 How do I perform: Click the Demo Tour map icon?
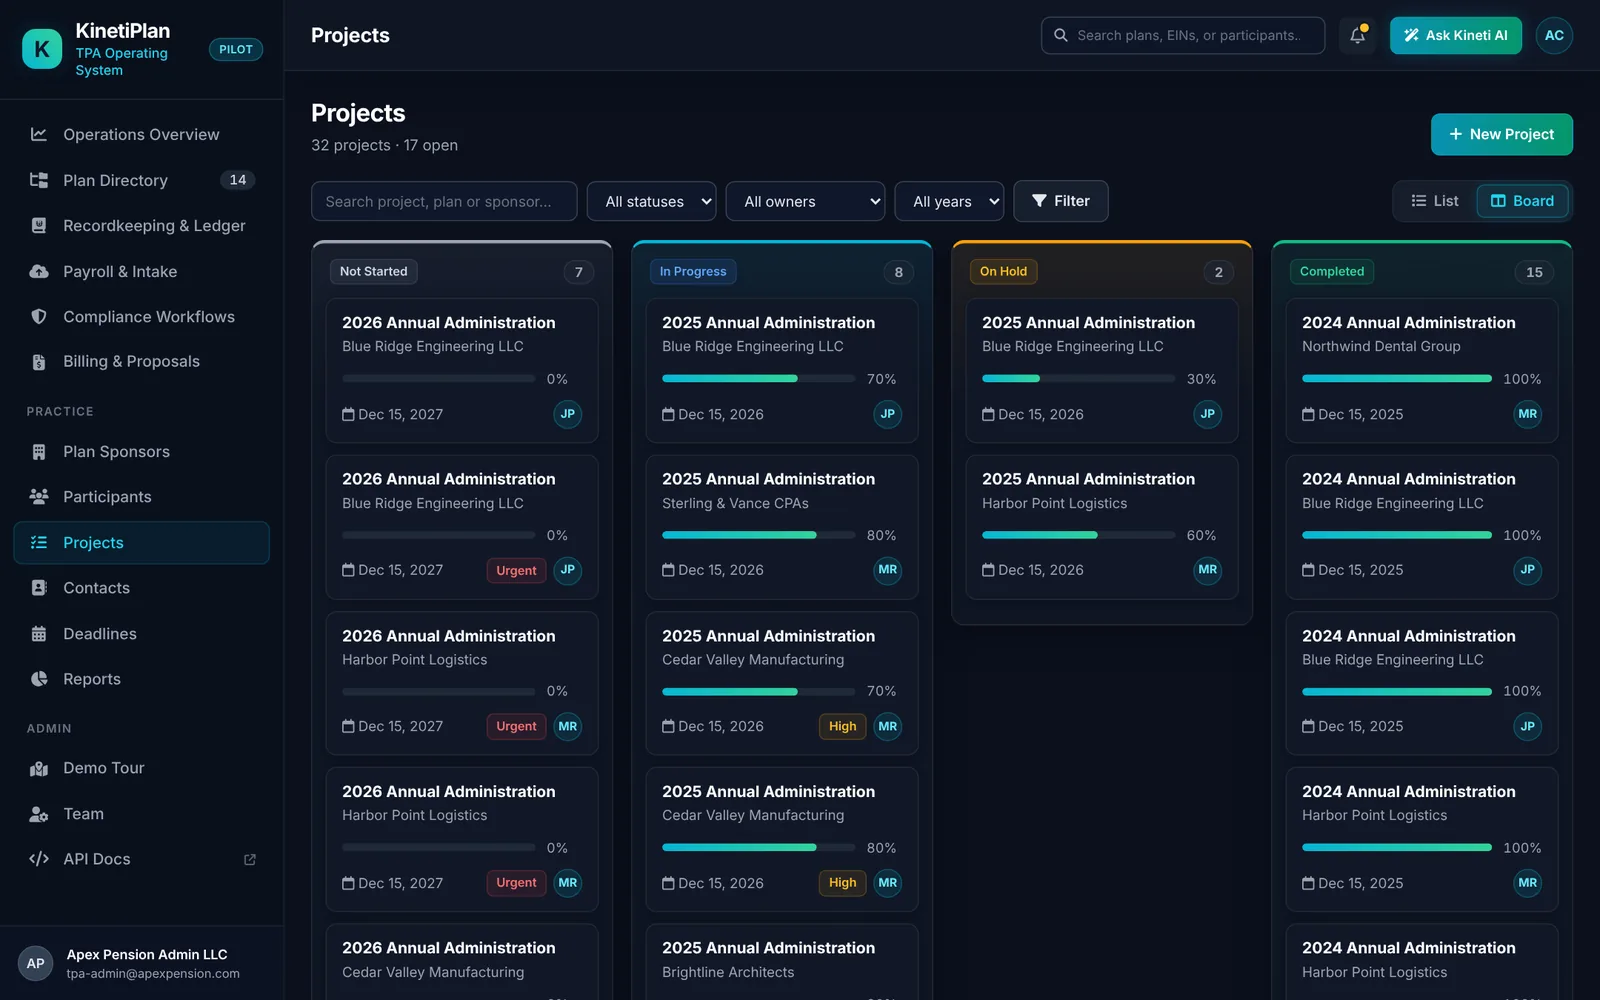coord(39,768)
